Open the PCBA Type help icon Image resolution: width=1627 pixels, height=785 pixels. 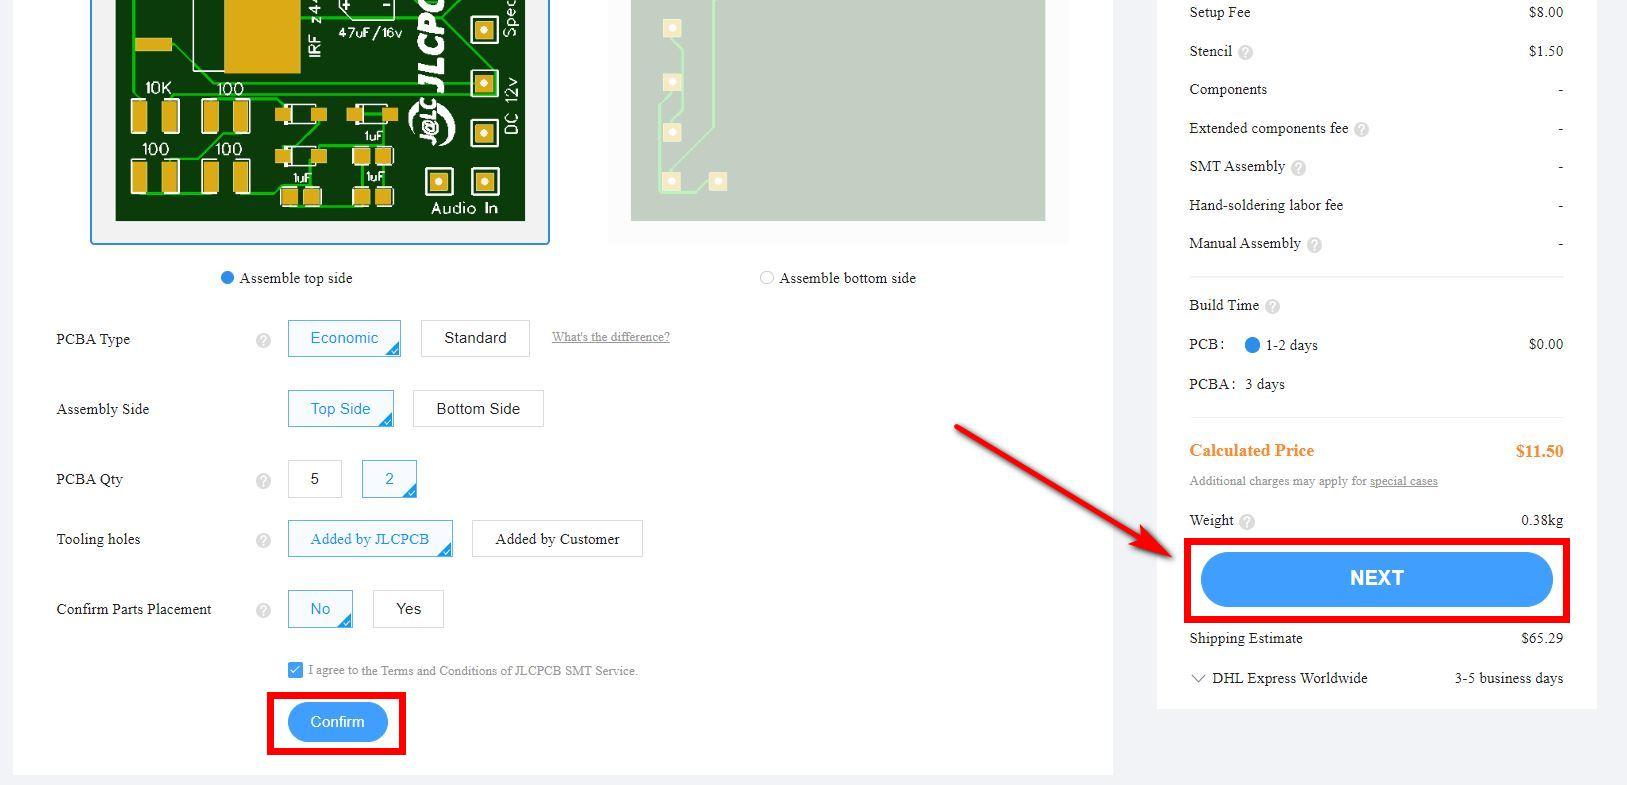[x=263, y=340]
